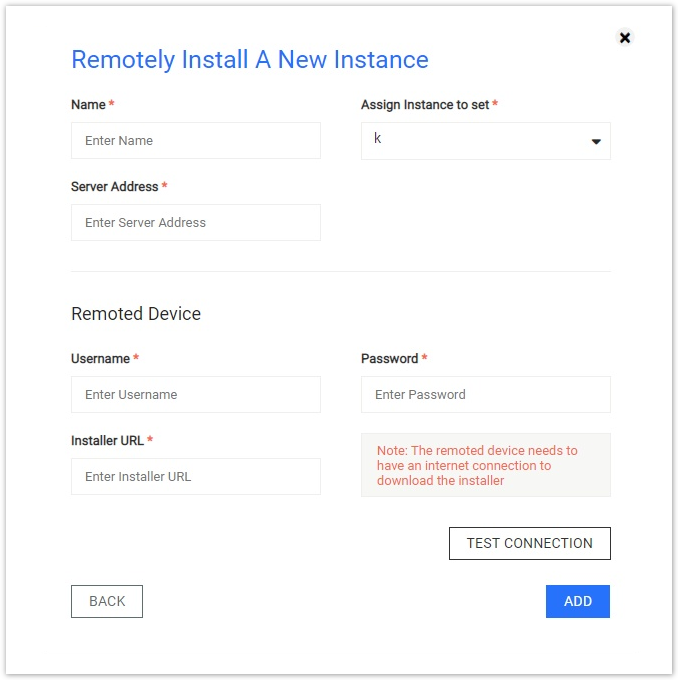Focus the Enter Installer URL field
The height and width of the screenshot is (680, 678).
click(x=196, y=477)
